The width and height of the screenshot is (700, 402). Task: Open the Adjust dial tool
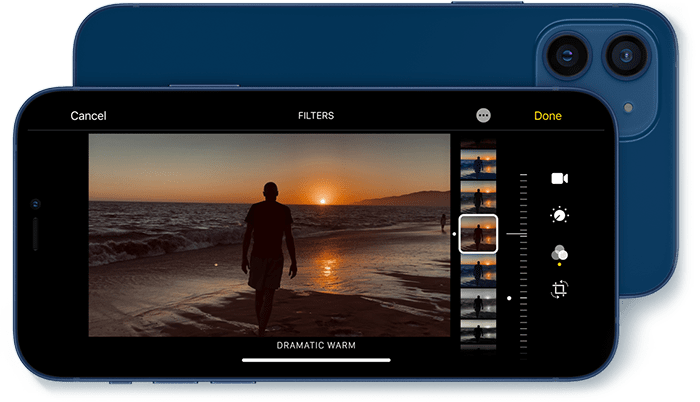(x=559, y=215)
